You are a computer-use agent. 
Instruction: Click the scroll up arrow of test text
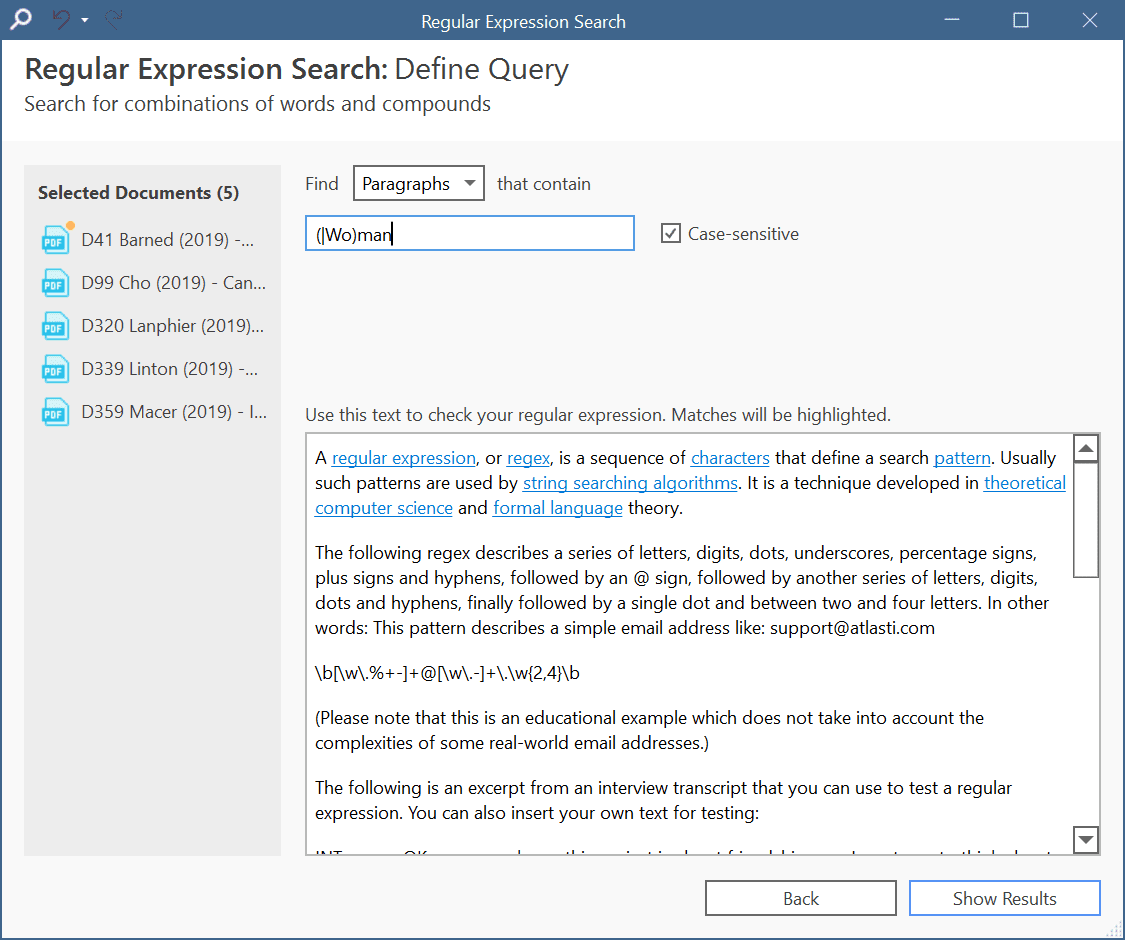click(x=1086, y=449)
